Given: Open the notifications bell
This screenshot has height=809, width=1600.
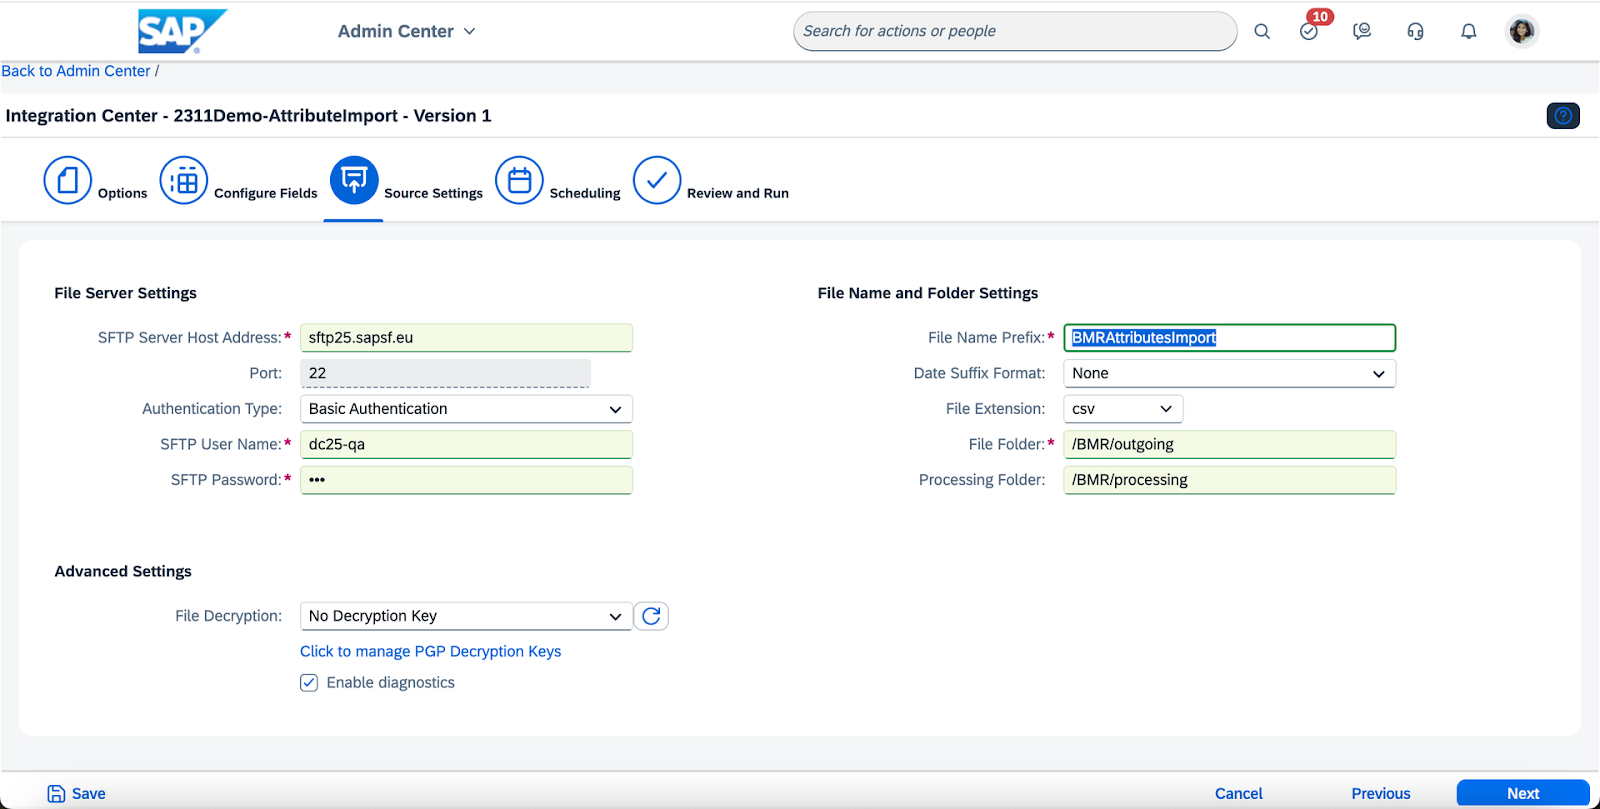Looking at the screenshot, I should click(1468, 31).
